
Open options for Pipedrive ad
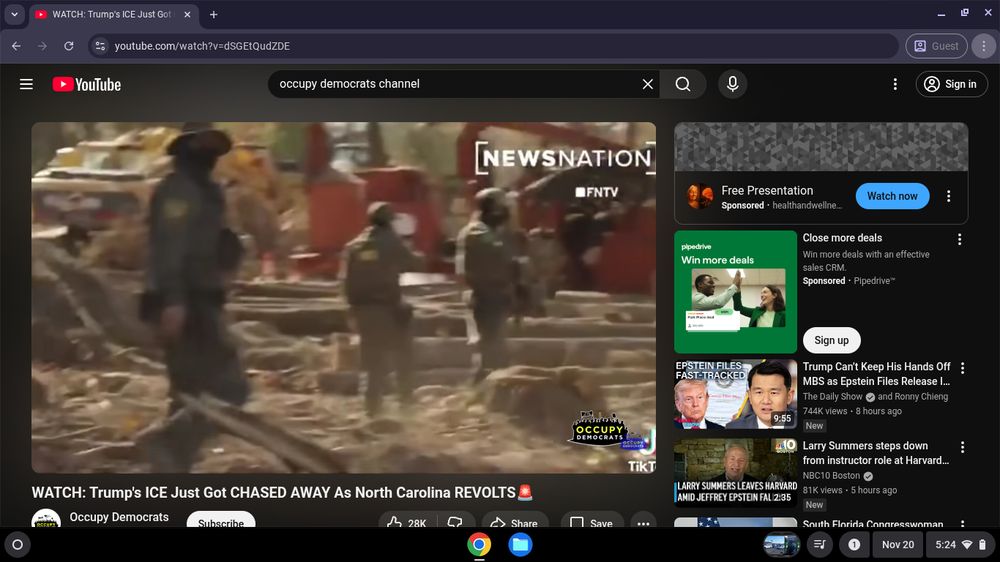(x=959, y=239)
